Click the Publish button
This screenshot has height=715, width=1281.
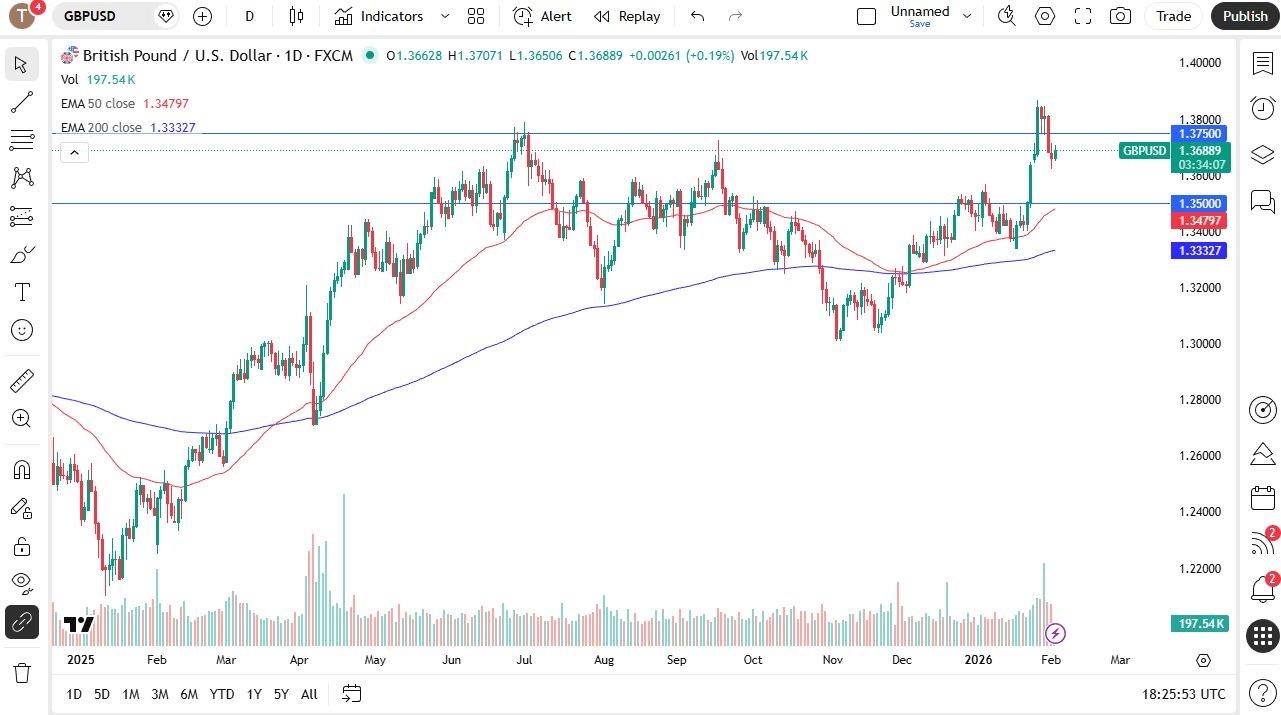click(1244, 16)
